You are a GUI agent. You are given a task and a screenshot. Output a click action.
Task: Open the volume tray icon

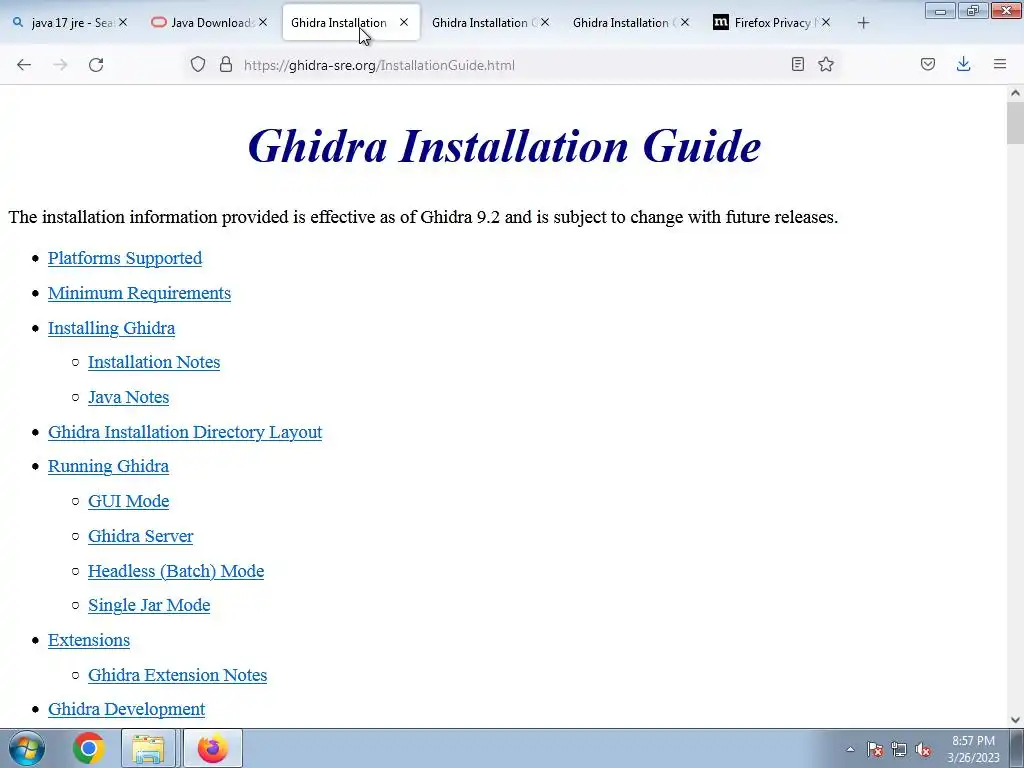point(923,749)
